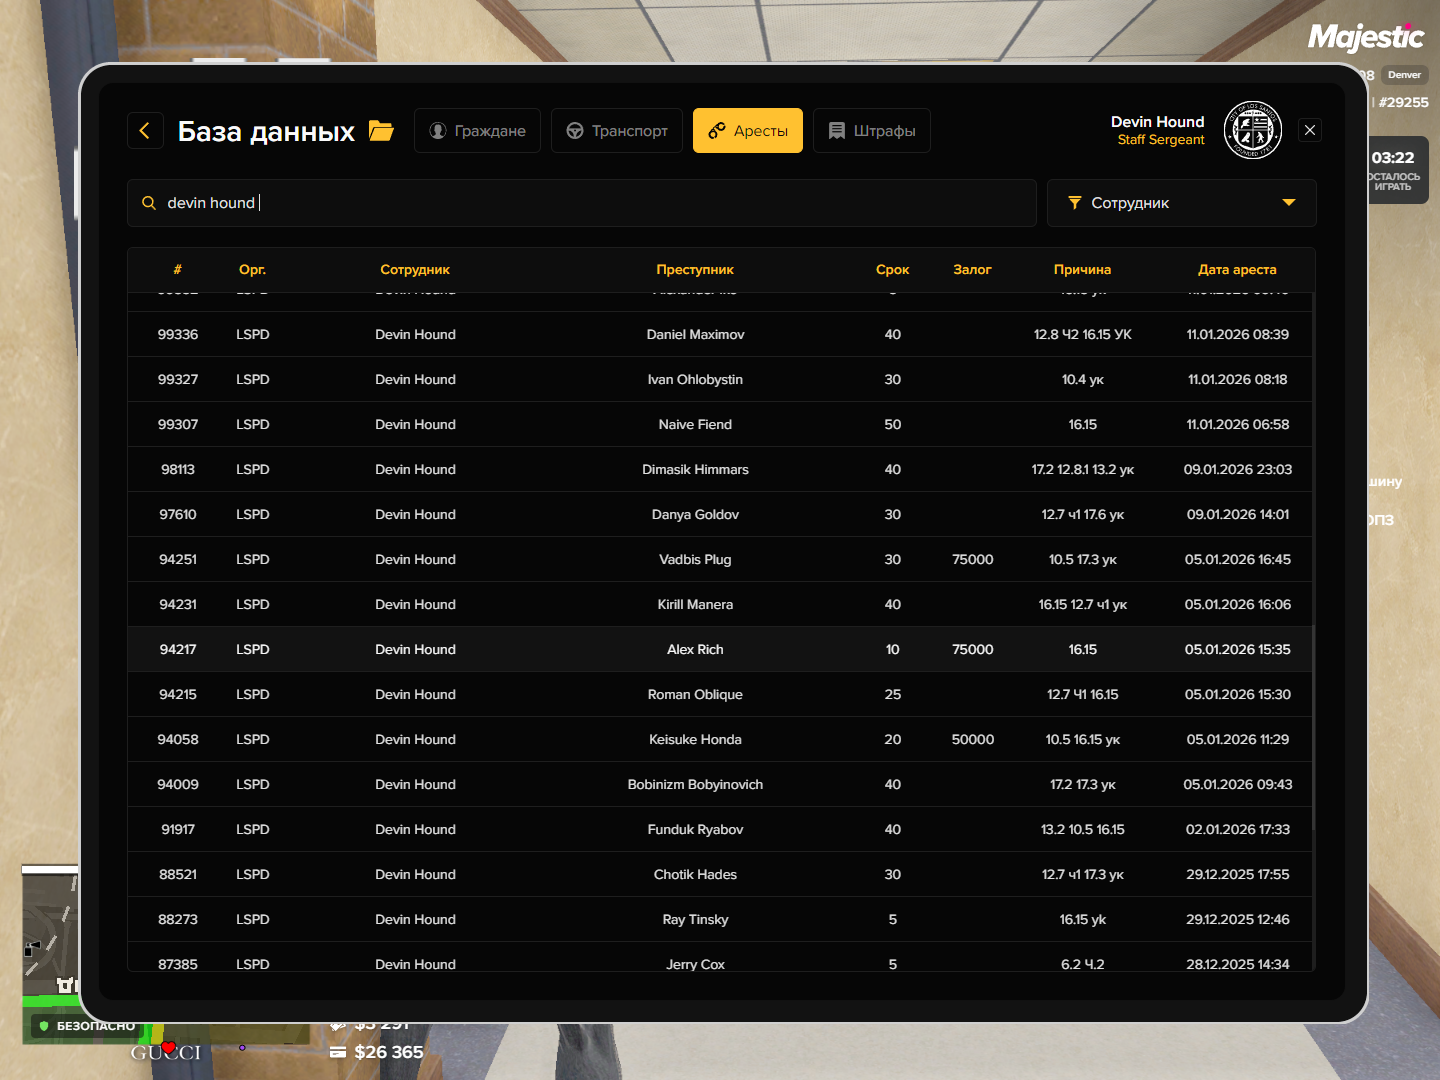Select the Аресты tab

[748, 131]
